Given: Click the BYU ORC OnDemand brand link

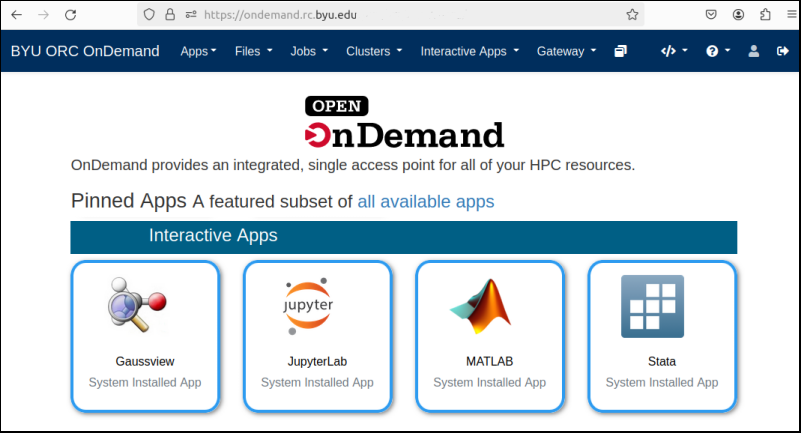Looking at the screenshot, I should click(85, 51).
